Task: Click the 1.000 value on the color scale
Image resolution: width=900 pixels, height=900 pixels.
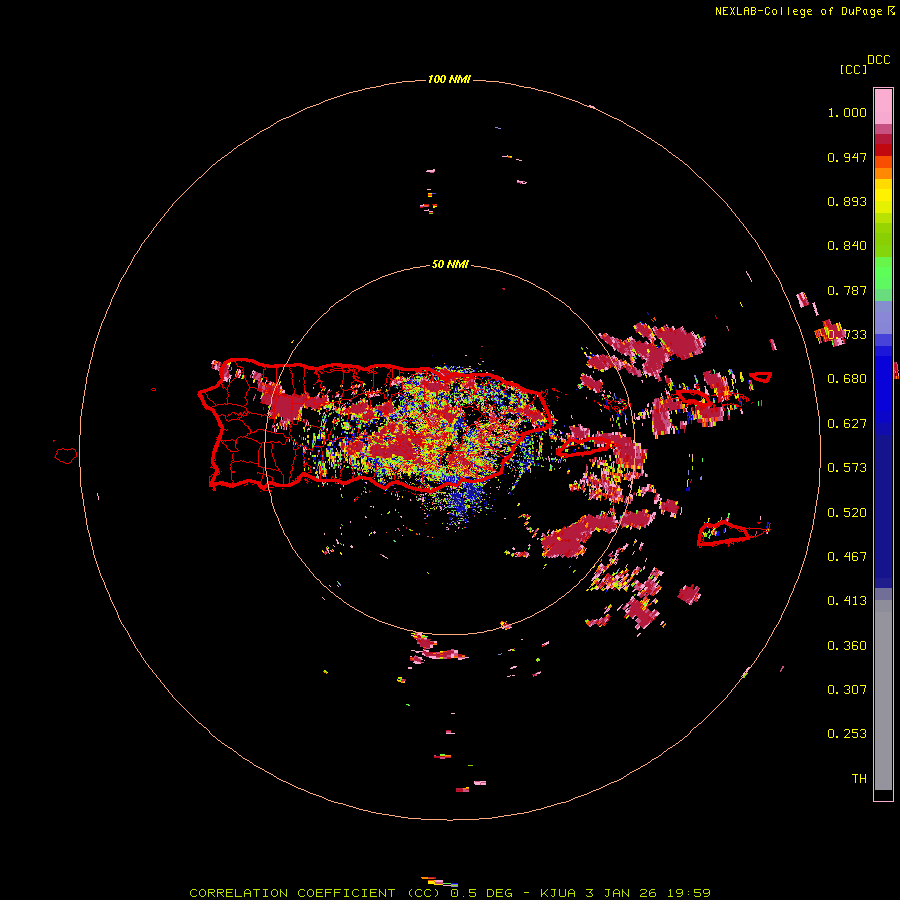Action: (847, 112)
